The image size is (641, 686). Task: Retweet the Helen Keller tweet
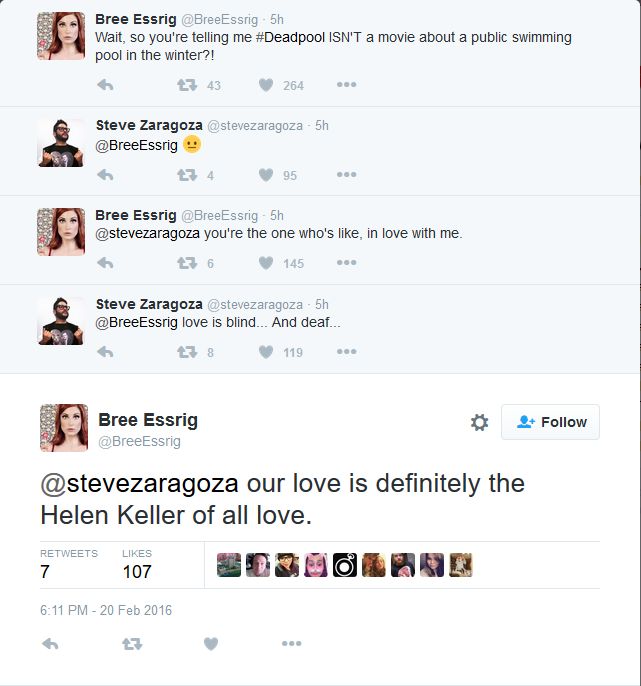(x=131, y=644)
